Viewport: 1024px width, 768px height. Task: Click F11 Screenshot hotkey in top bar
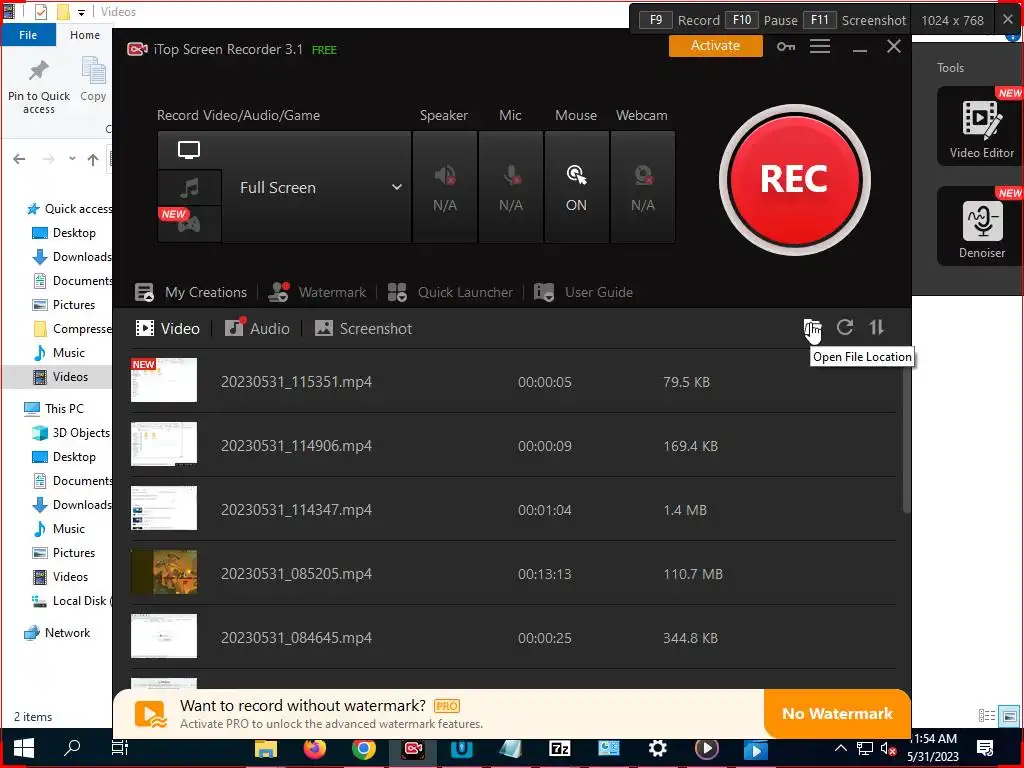[x=855, y=20]
